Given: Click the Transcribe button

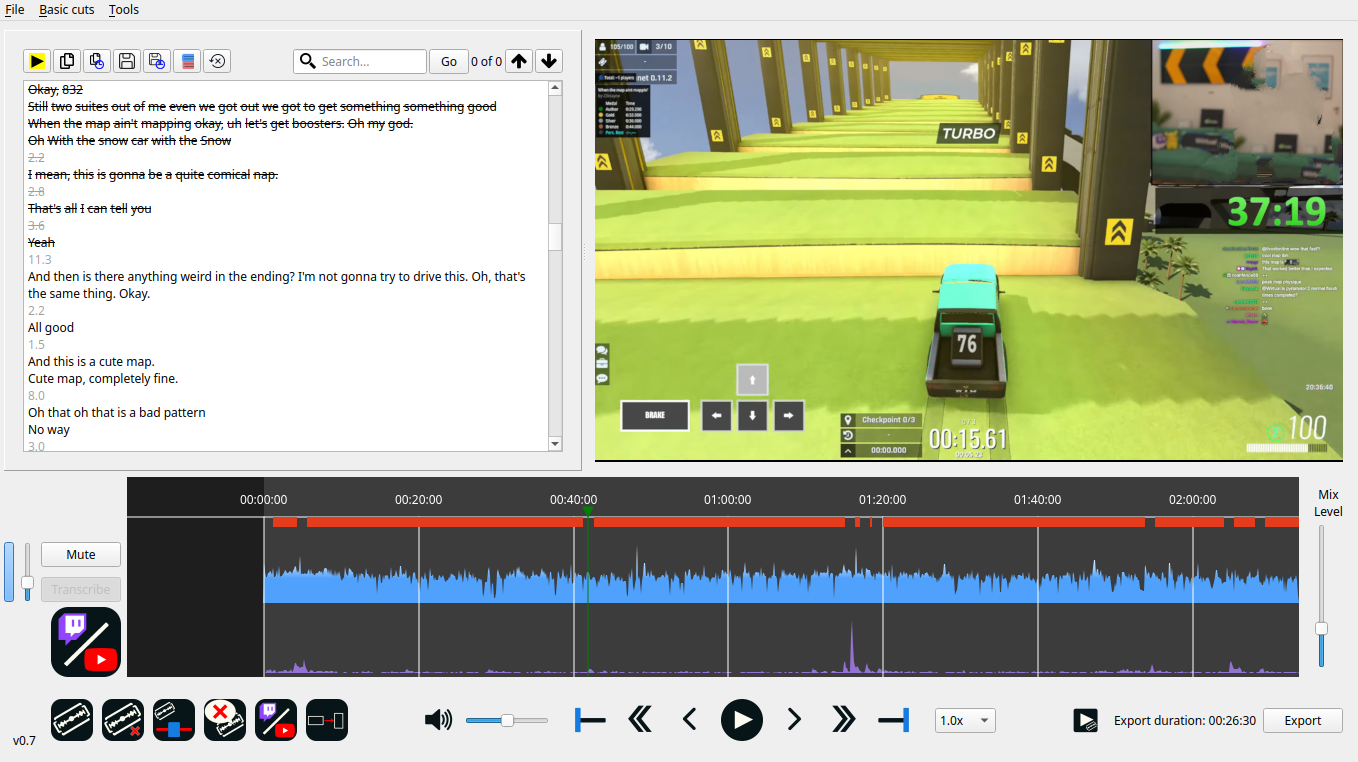Looking at the screenshot, I should 81,589.
